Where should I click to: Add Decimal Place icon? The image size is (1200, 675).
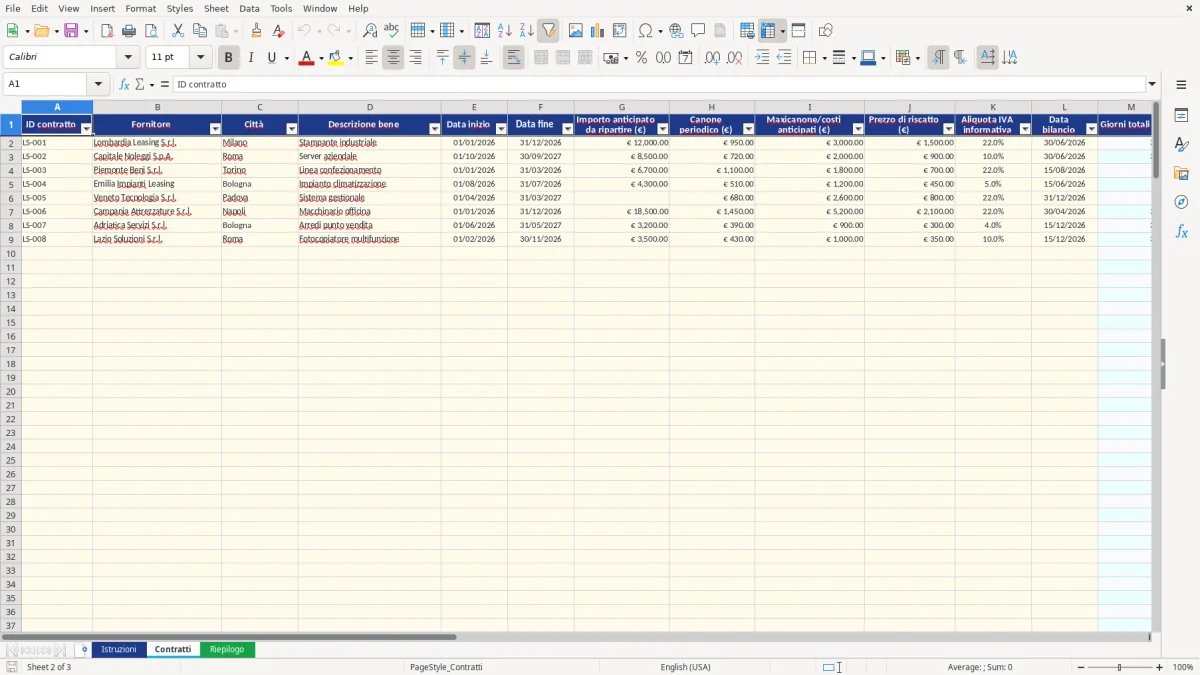coord(712,58)
